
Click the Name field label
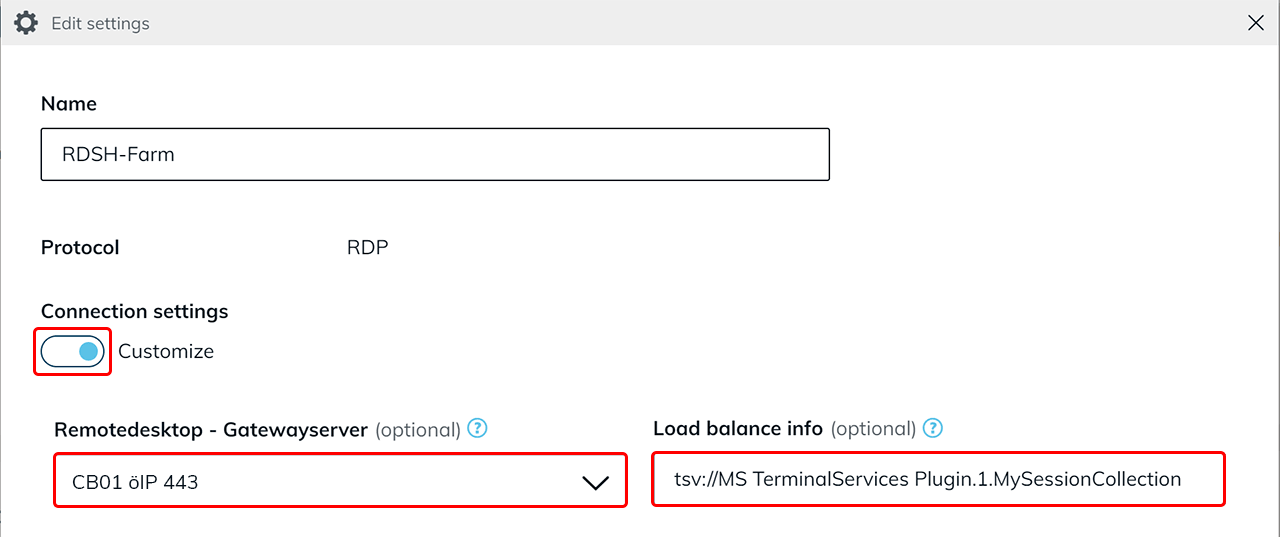[x=69, y=104]
